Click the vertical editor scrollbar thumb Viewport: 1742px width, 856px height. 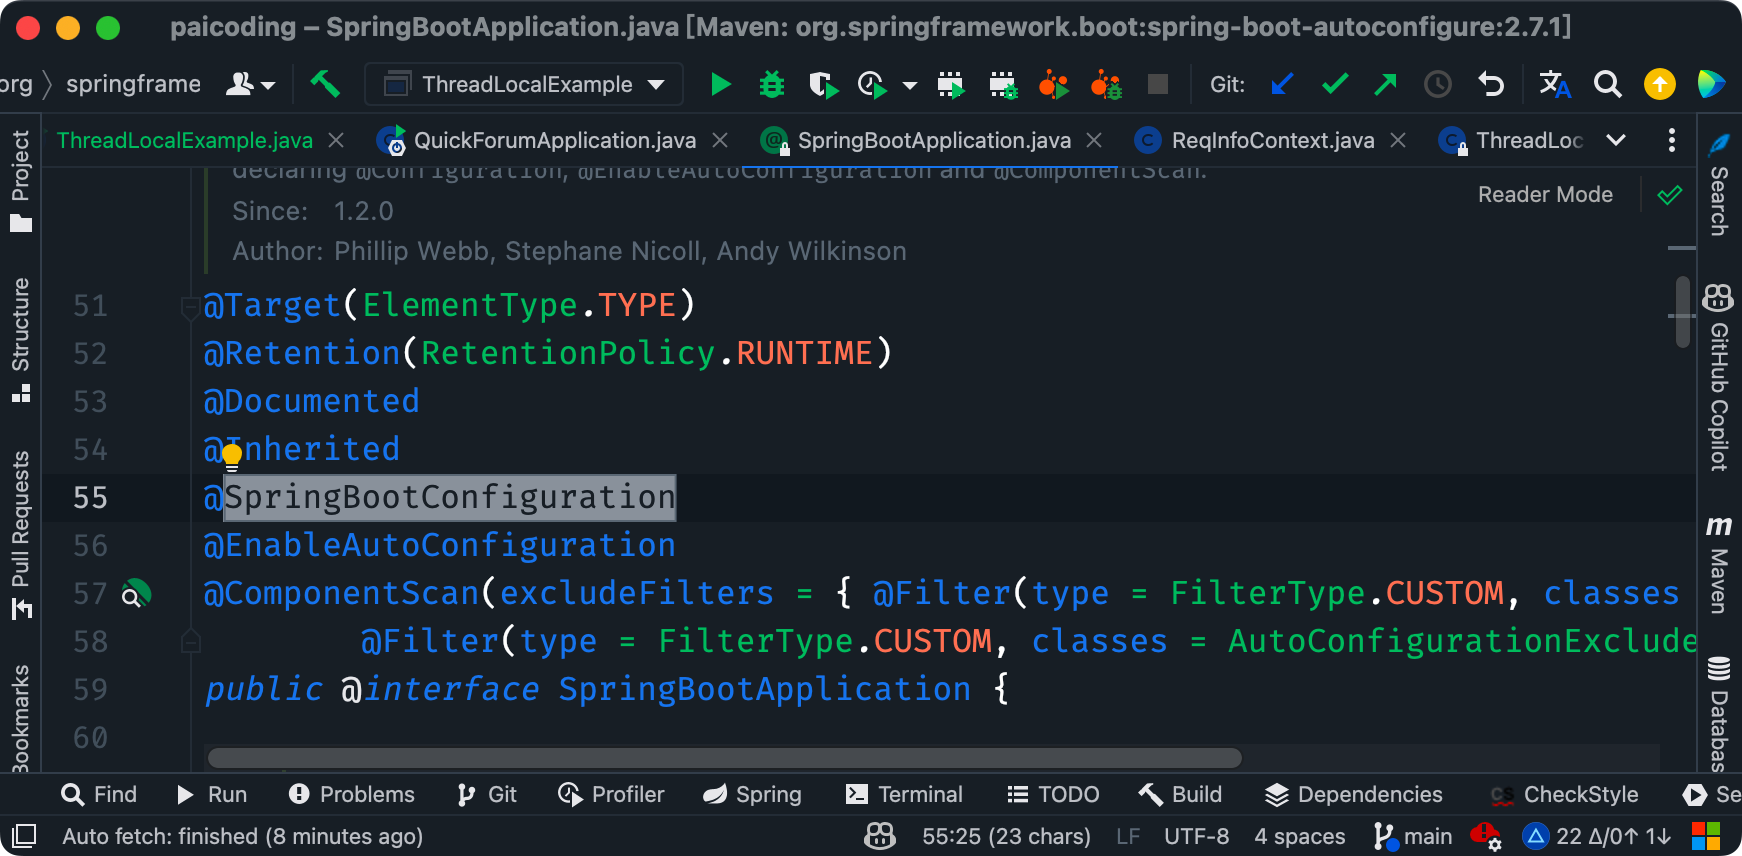[1683, 312]
